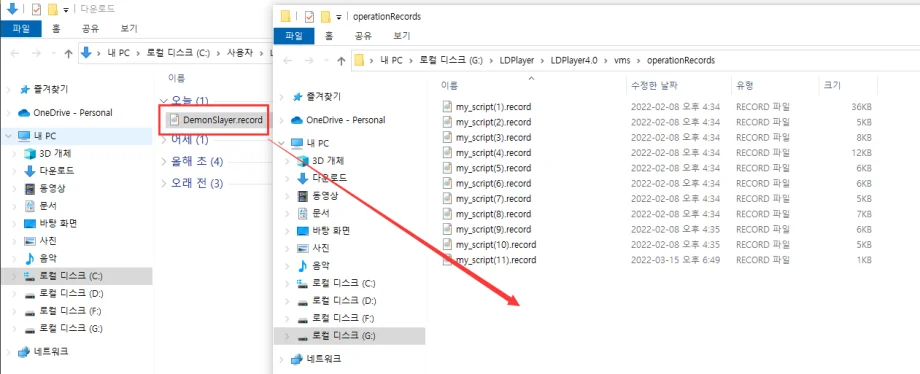Click LDPlayer4.0 in address bar path

pyautogui.click(x=574, y=60)
